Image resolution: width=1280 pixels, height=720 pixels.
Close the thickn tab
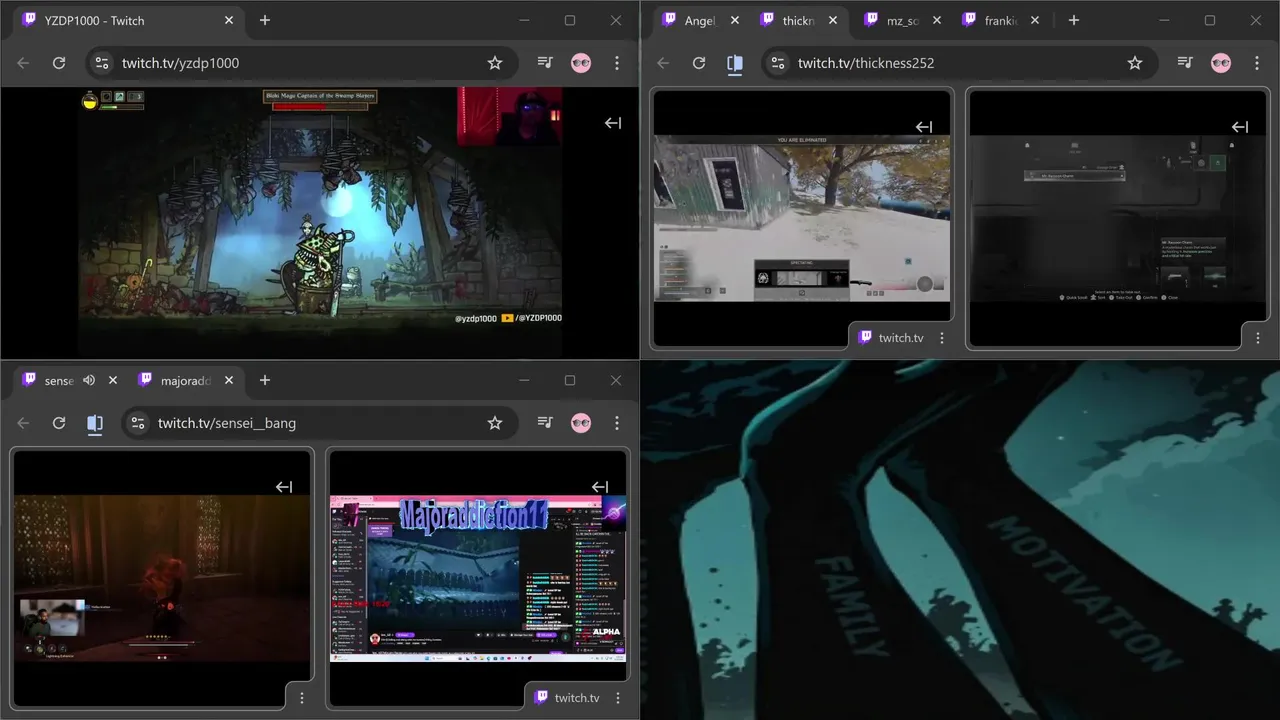coord(833,20)
